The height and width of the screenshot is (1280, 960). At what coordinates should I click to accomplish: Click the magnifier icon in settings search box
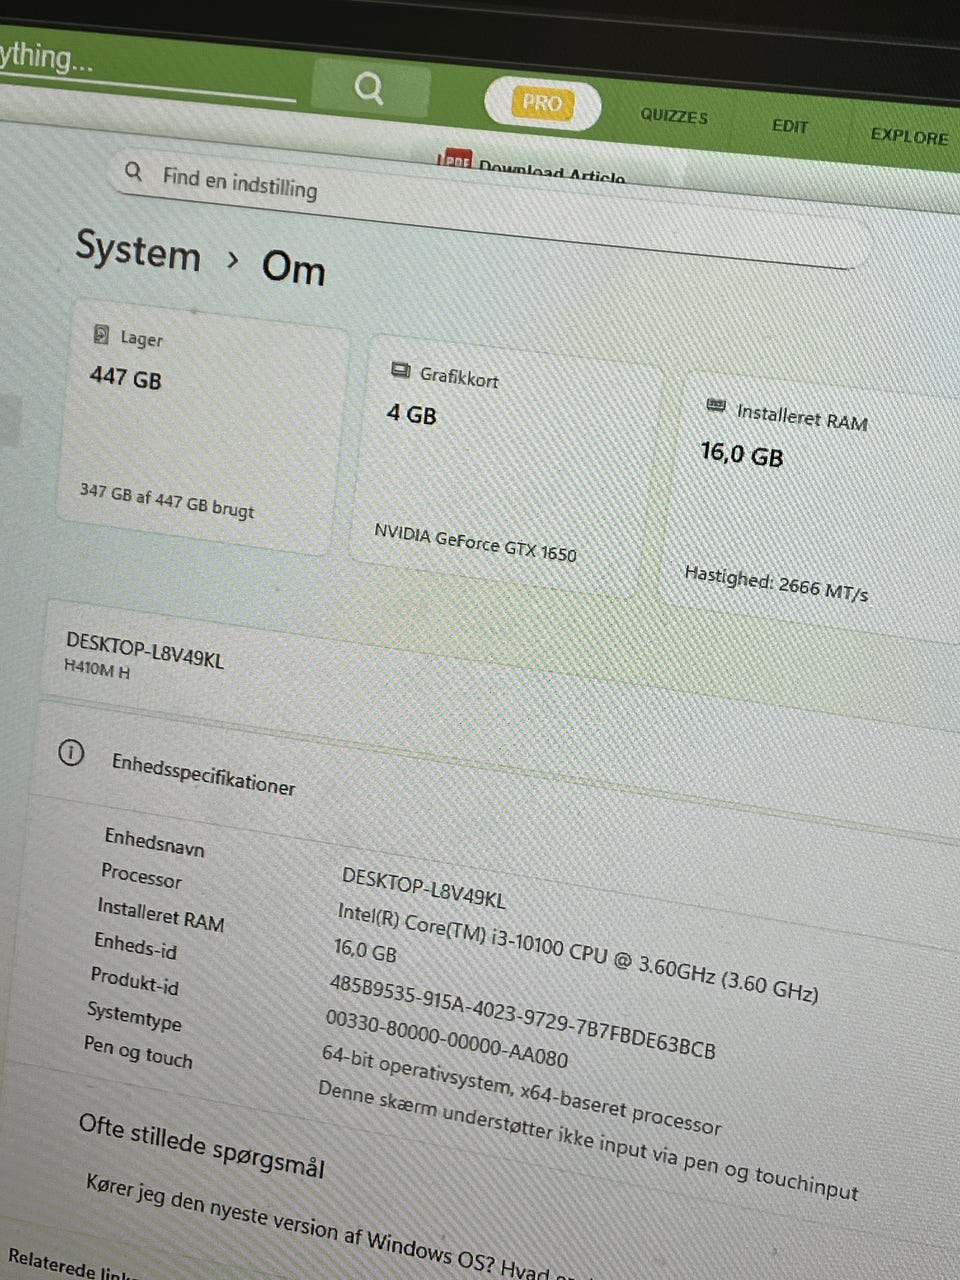pos(133,171)
